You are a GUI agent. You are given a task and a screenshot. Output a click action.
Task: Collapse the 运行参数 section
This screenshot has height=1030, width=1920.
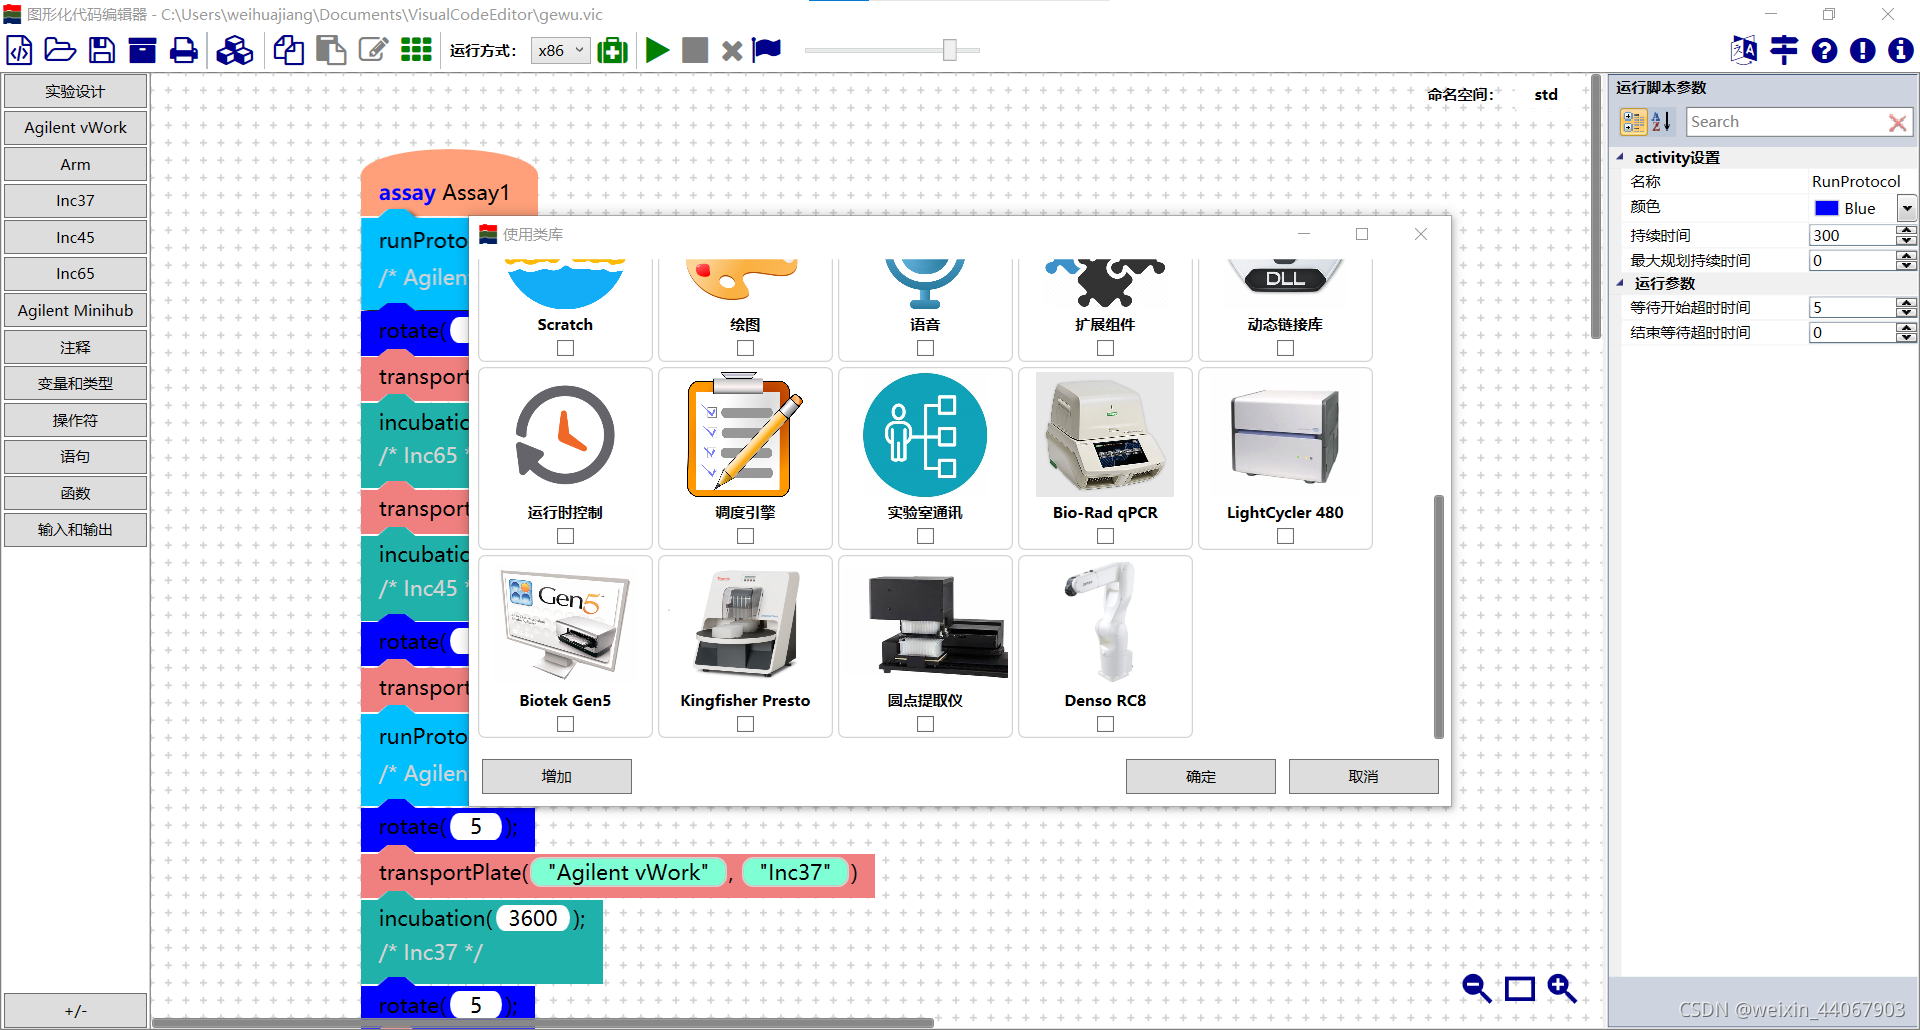tap(1620, 283)
